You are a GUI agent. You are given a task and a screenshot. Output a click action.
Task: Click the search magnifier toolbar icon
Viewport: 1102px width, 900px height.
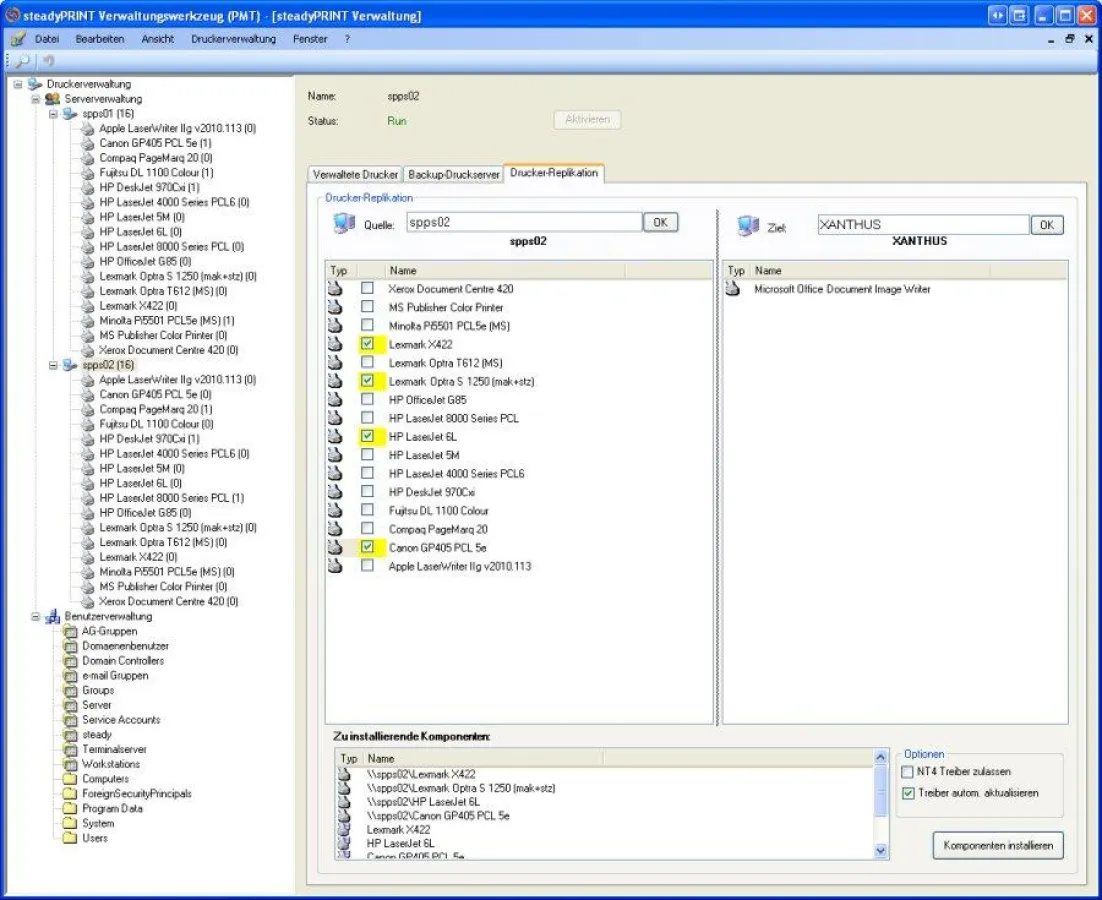(20, 61)
